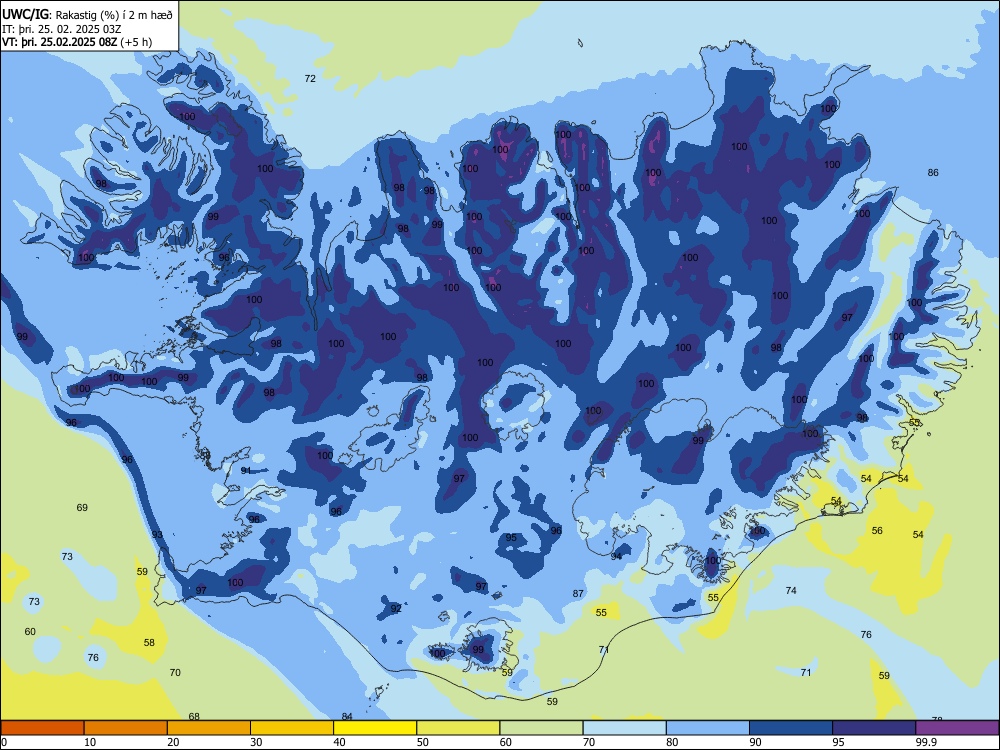Click the '86' humidity value off the coast
This screenshot has height=750, width=1000.
933,172
